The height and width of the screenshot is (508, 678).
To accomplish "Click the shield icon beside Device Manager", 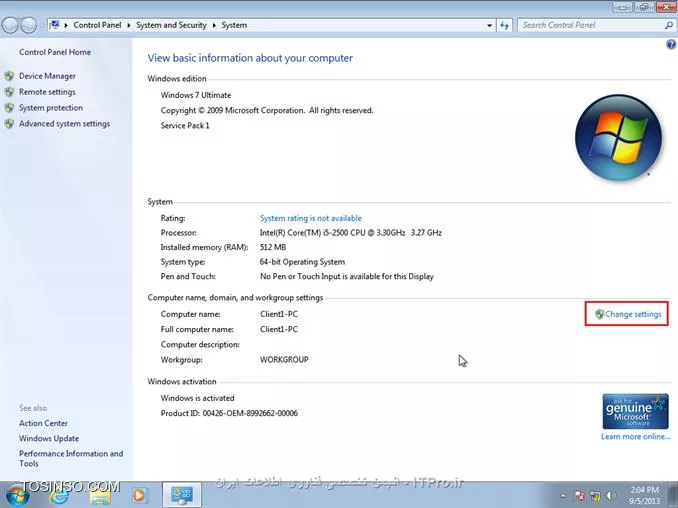I will pos(9,76).
